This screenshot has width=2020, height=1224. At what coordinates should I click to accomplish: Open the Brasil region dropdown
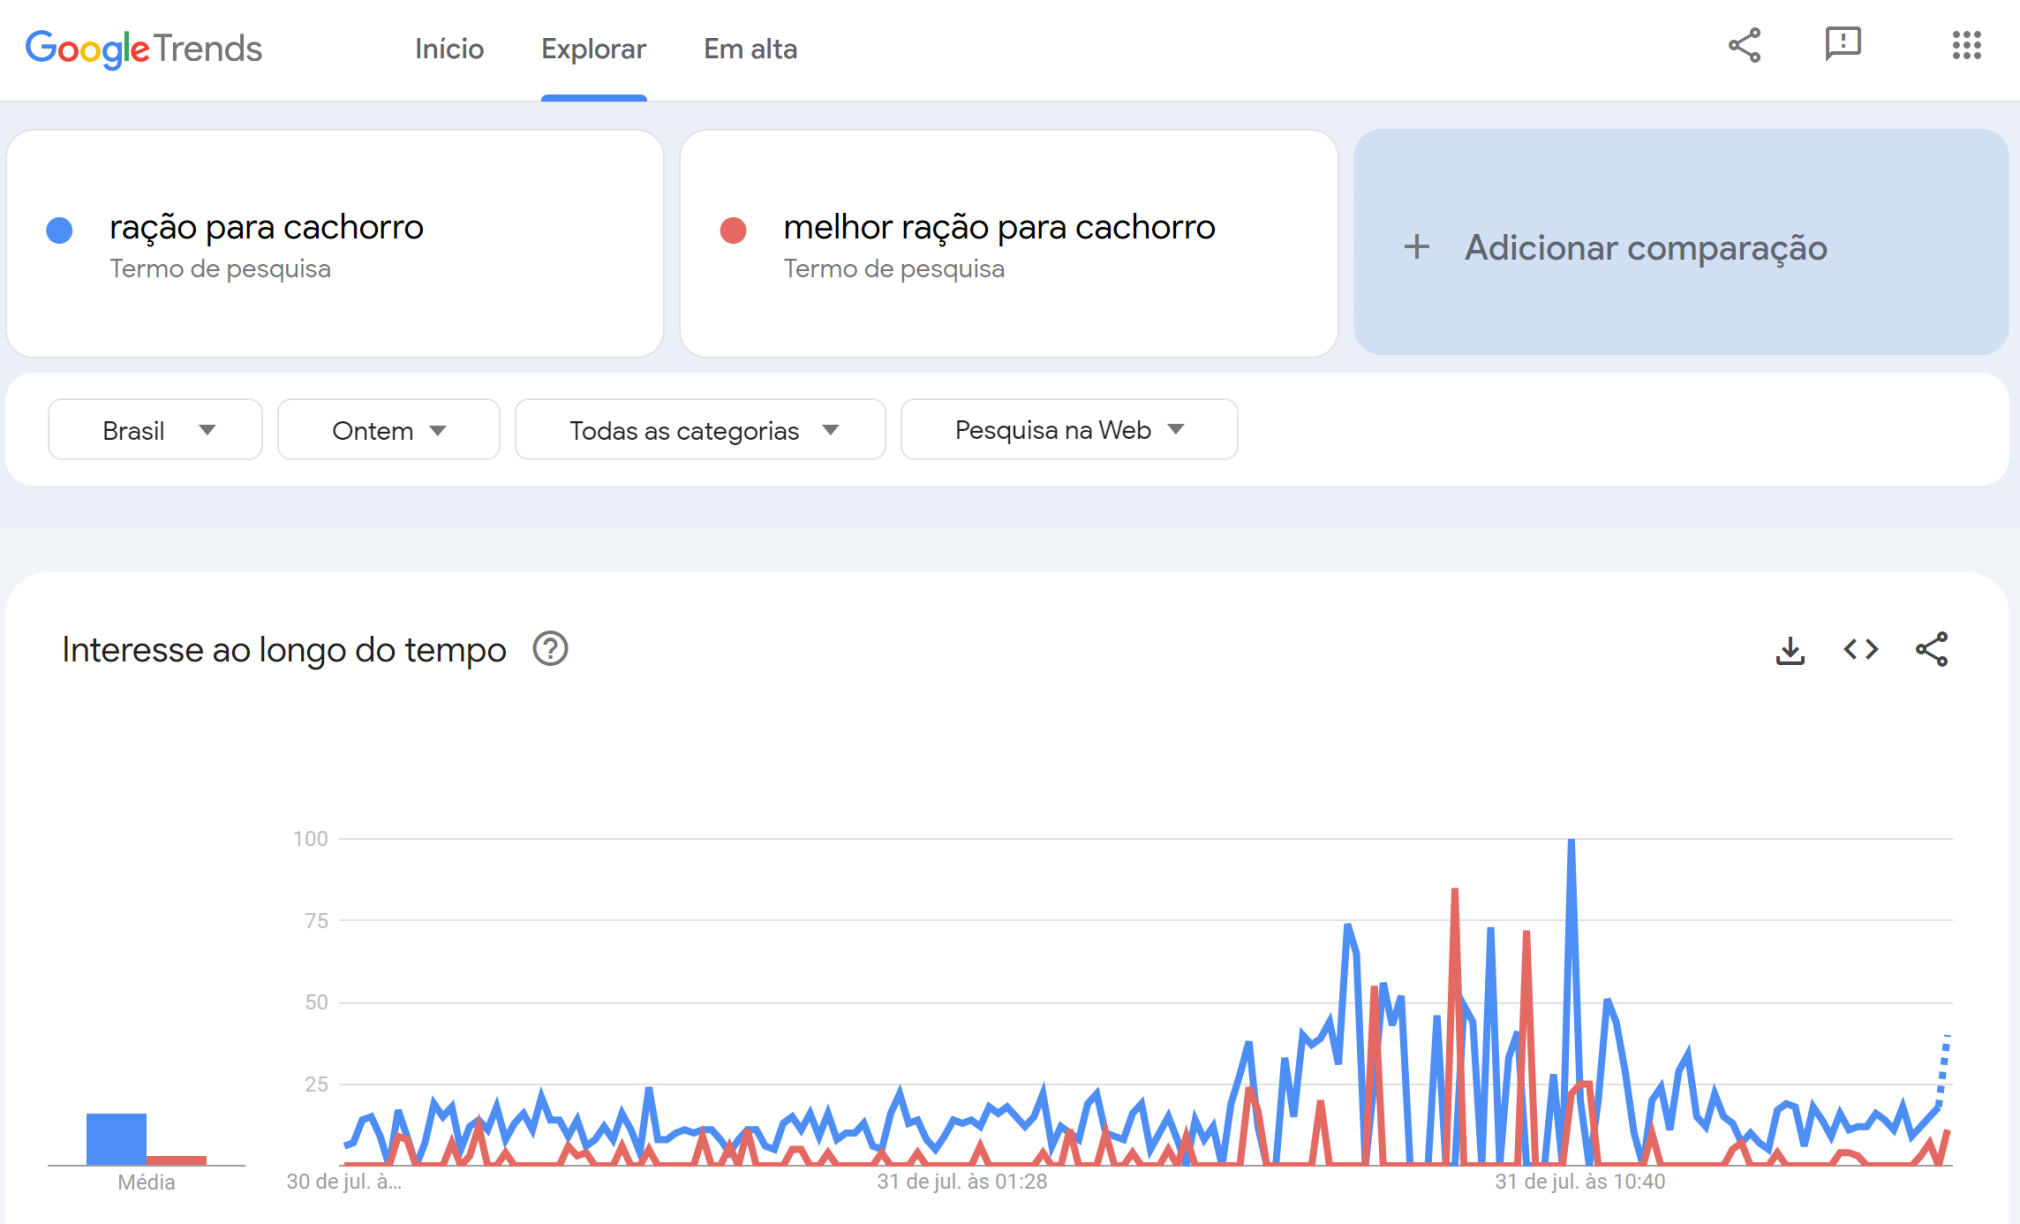pyautogui.click(x=154, y=429)
